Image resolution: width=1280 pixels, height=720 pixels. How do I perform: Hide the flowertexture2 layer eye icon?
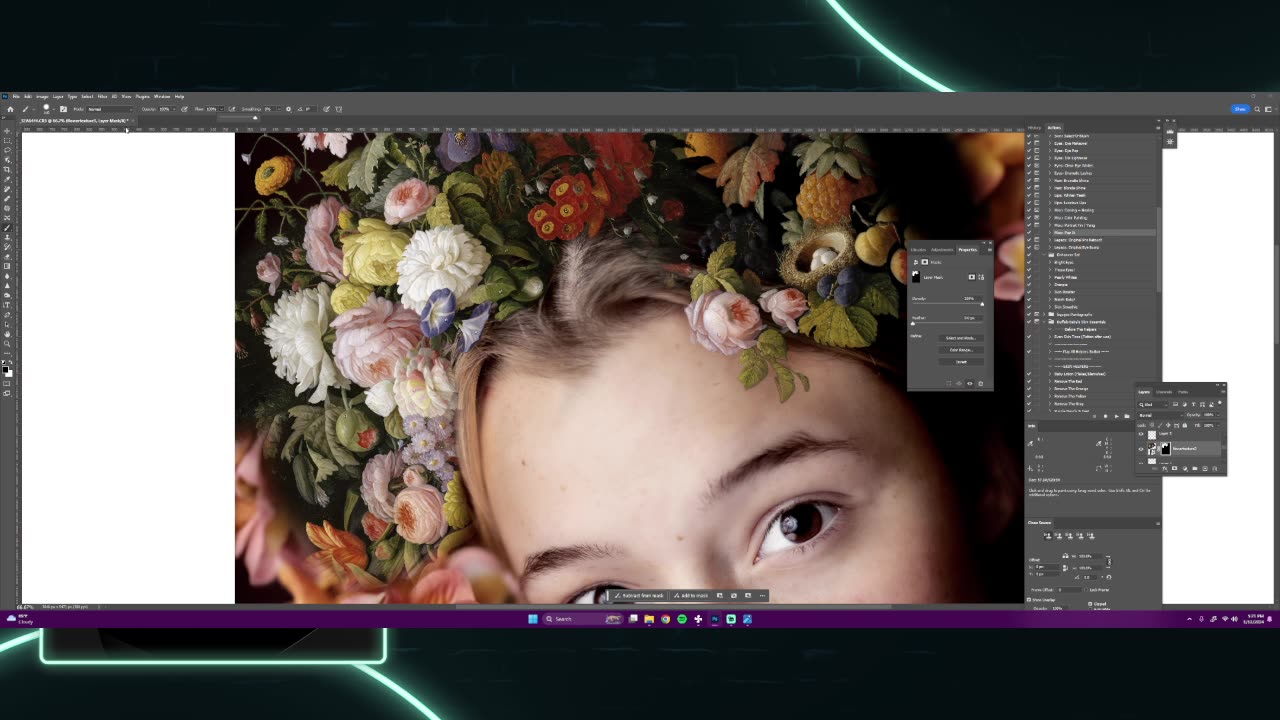pos(1141,449)
